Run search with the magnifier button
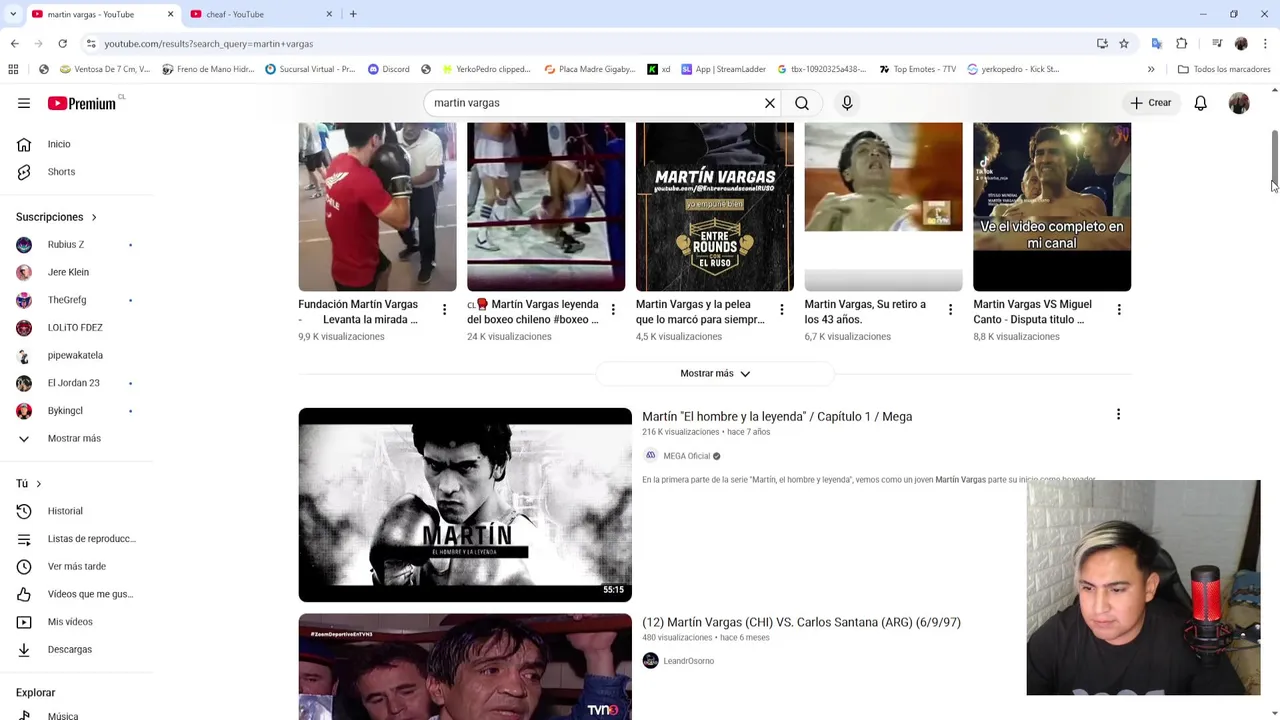The image size is (1280, 720). pyautogui.click(x=802, y=103)
